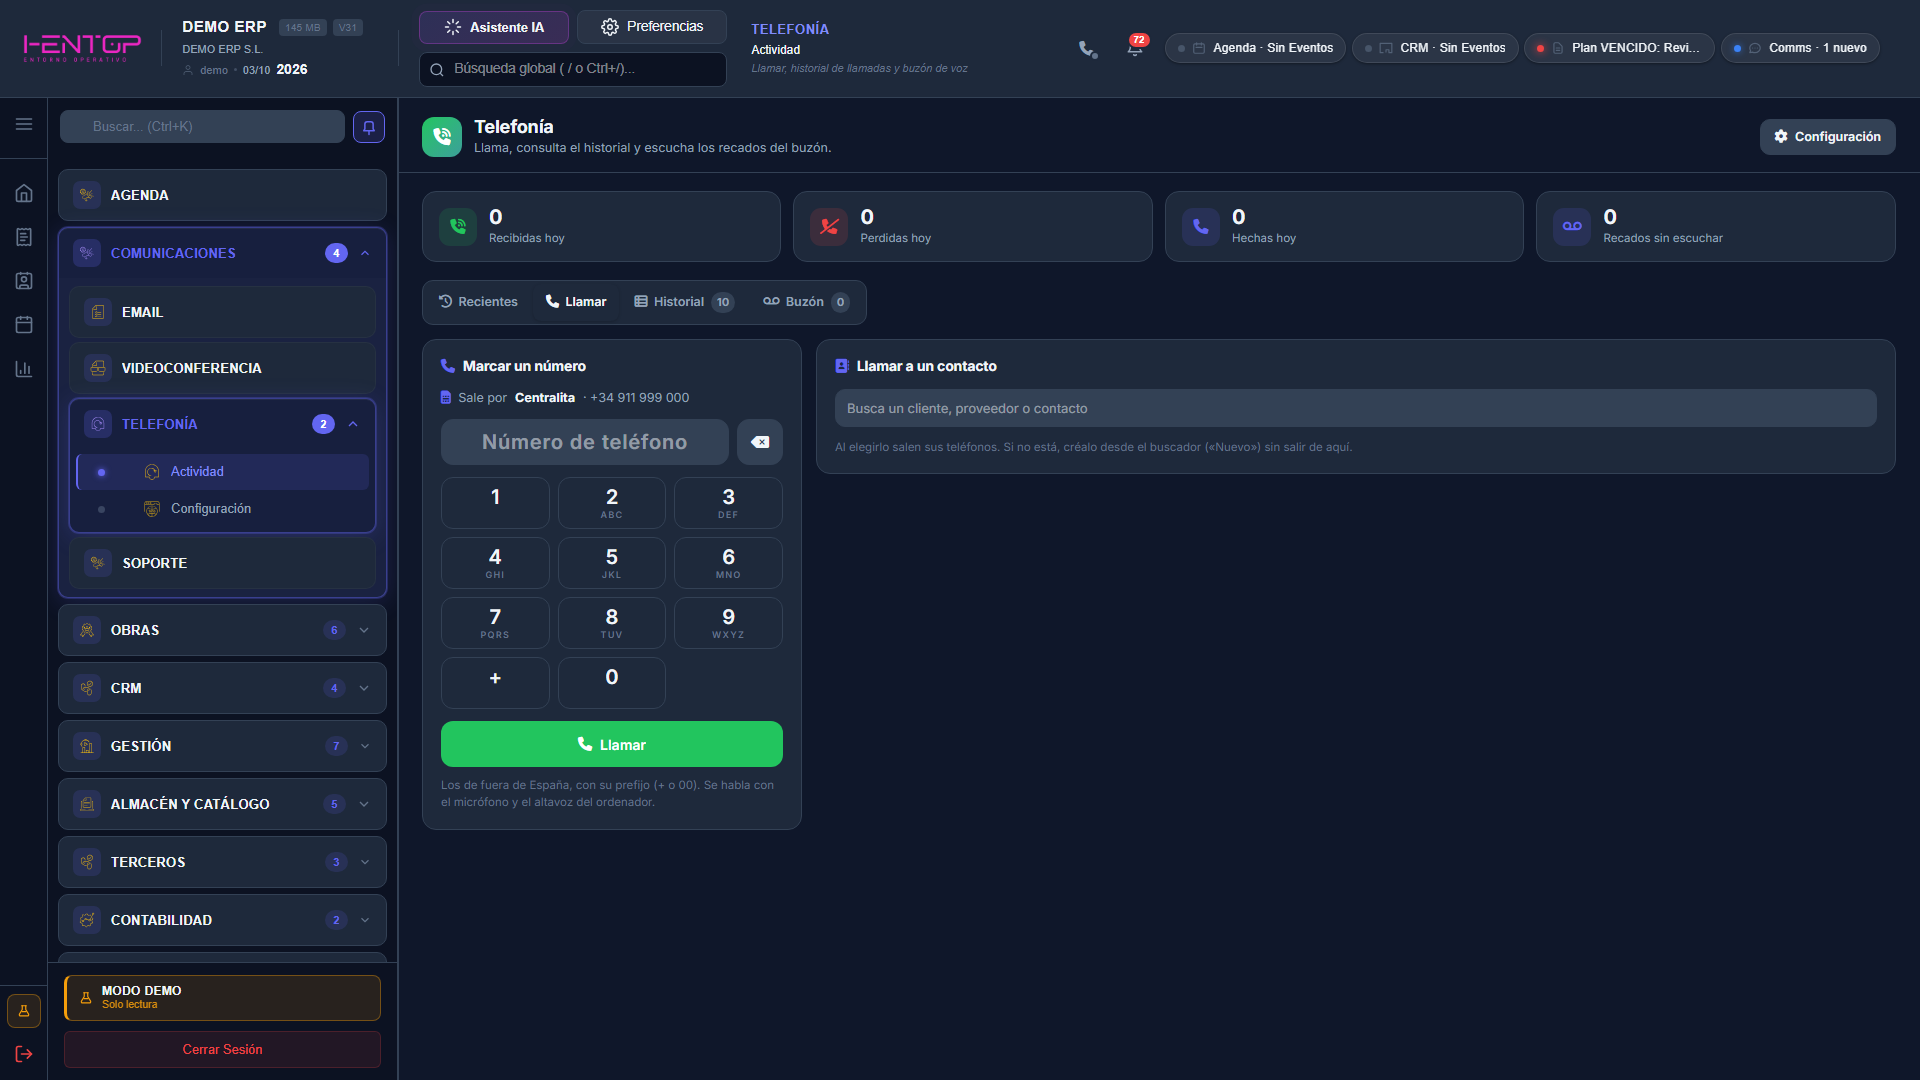Open the notifications bell with 72 badge
Image resolution: width=1920 pixels, height=1080 pixels.
(x=1135, y=48)
